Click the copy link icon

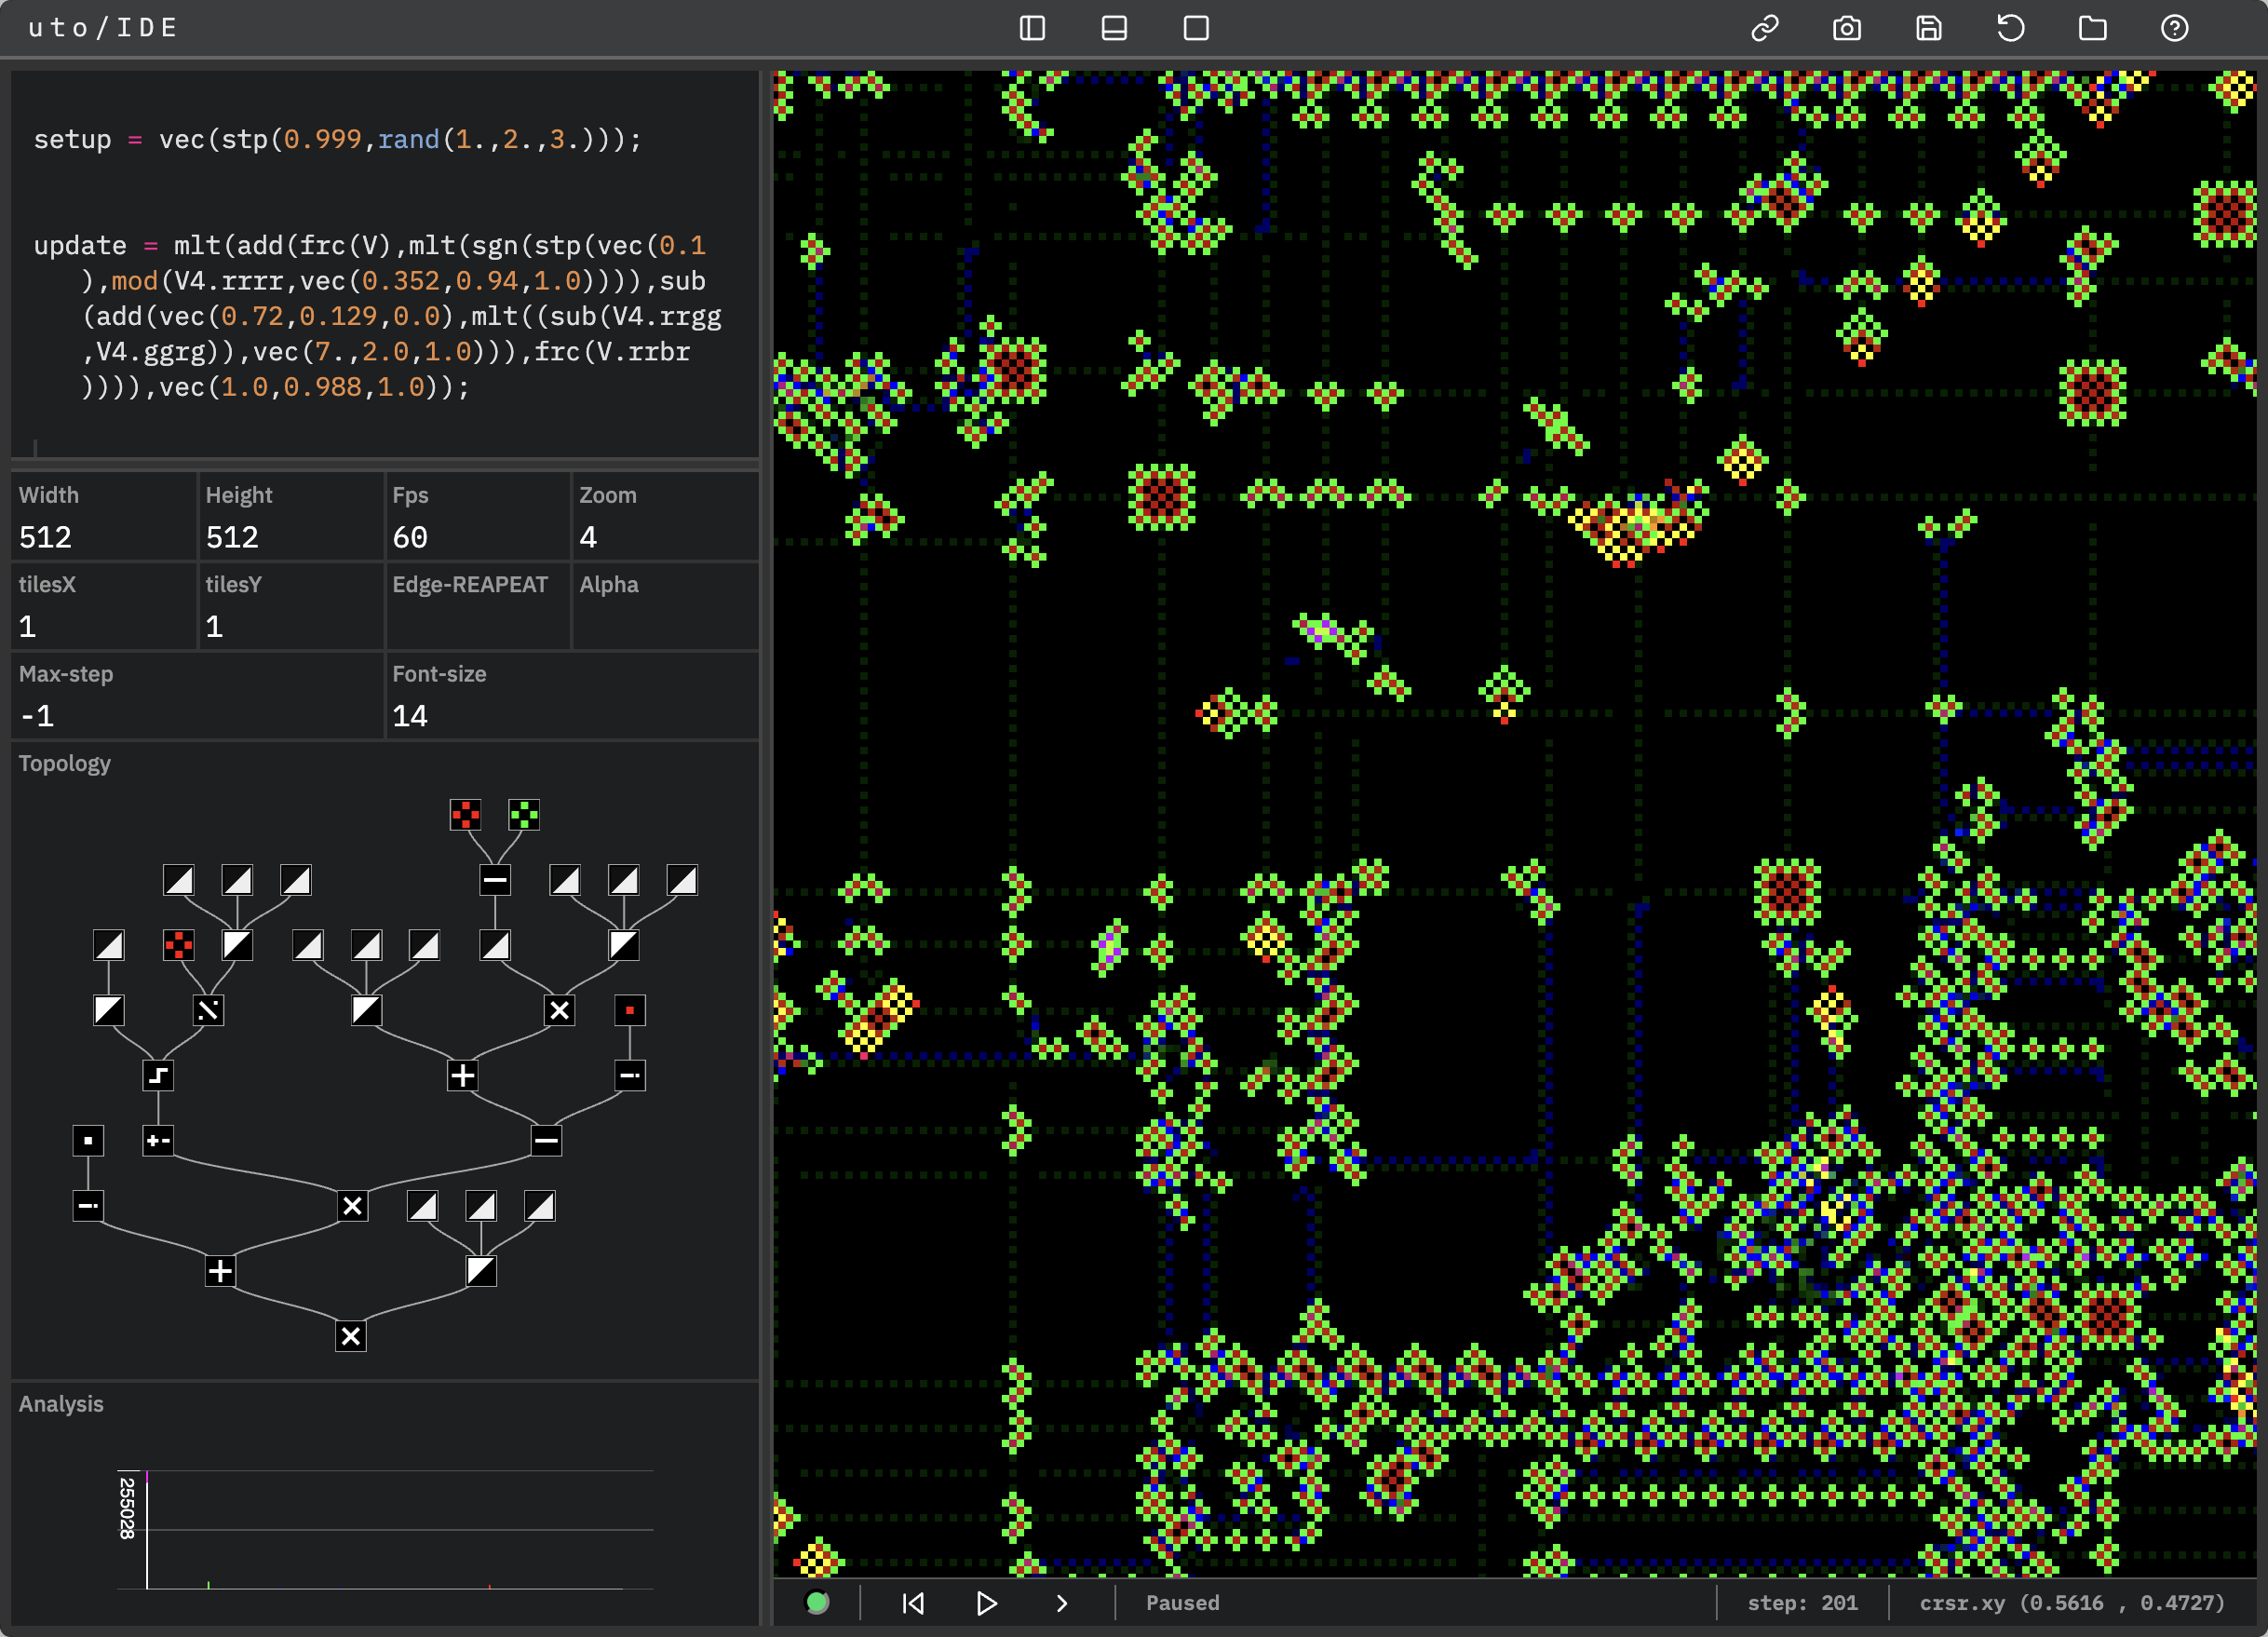point(1764,28)
